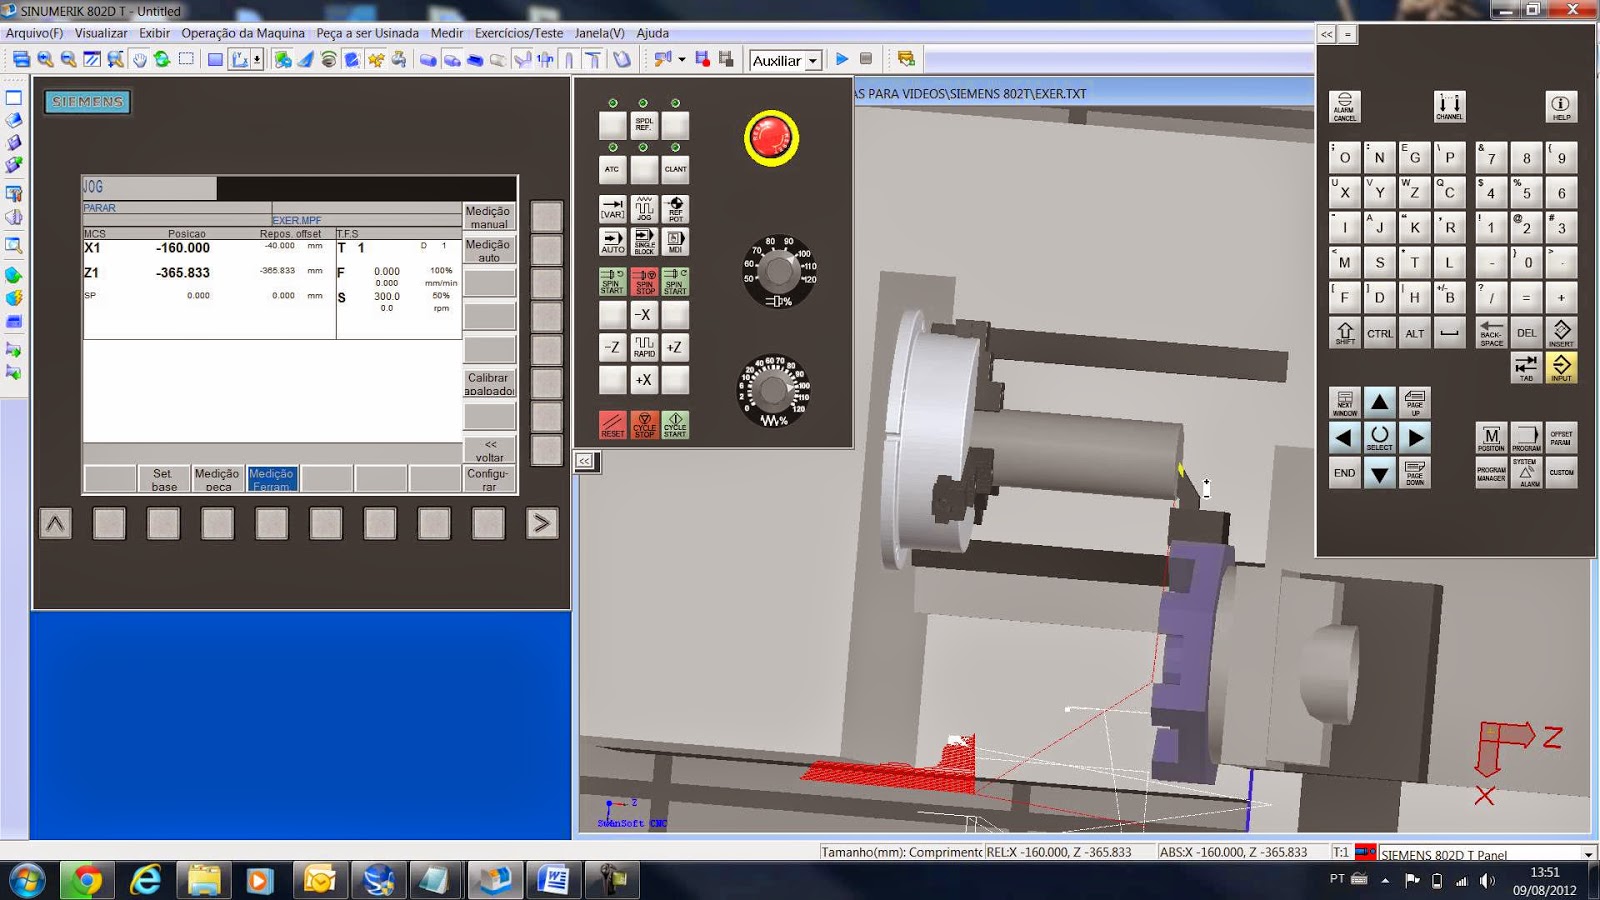Click the spindle speed override dial
Viewport: 1600px width, 900px height.
click(x=779, y=270)
